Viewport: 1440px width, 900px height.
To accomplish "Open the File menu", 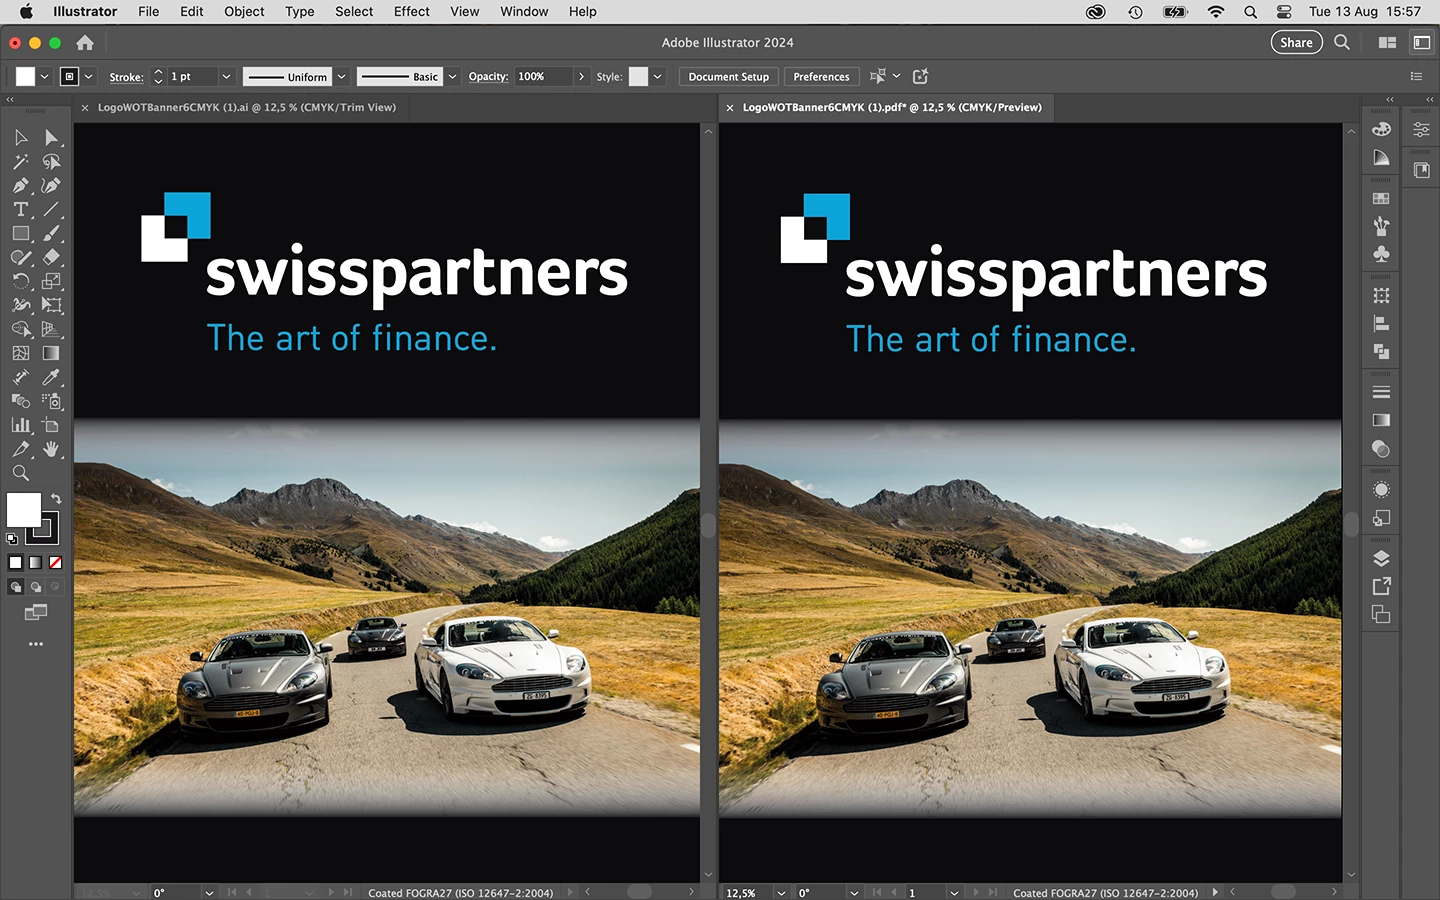I will tap(148, 12).
